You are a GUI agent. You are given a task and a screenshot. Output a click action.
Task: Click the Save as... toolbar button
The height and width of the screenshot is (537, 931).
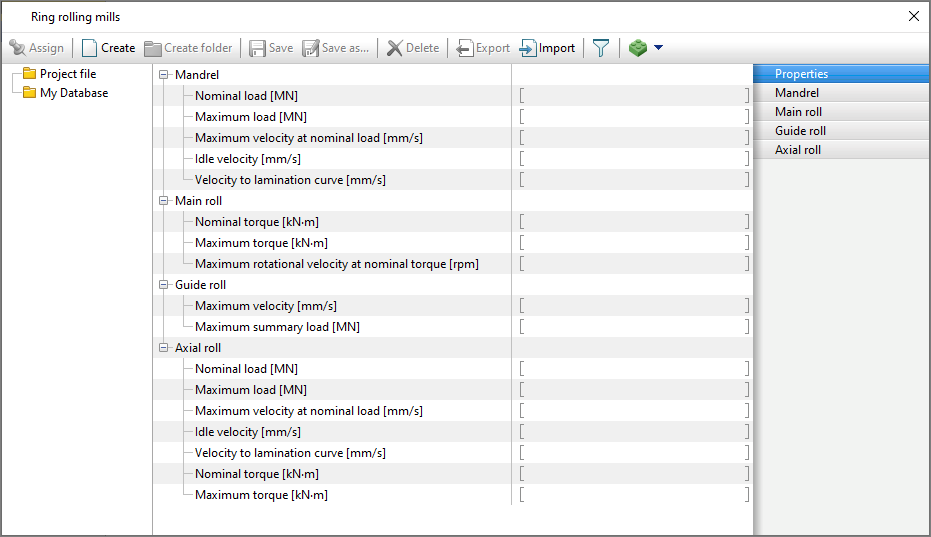pyautogui.click(x=335, y=48)
